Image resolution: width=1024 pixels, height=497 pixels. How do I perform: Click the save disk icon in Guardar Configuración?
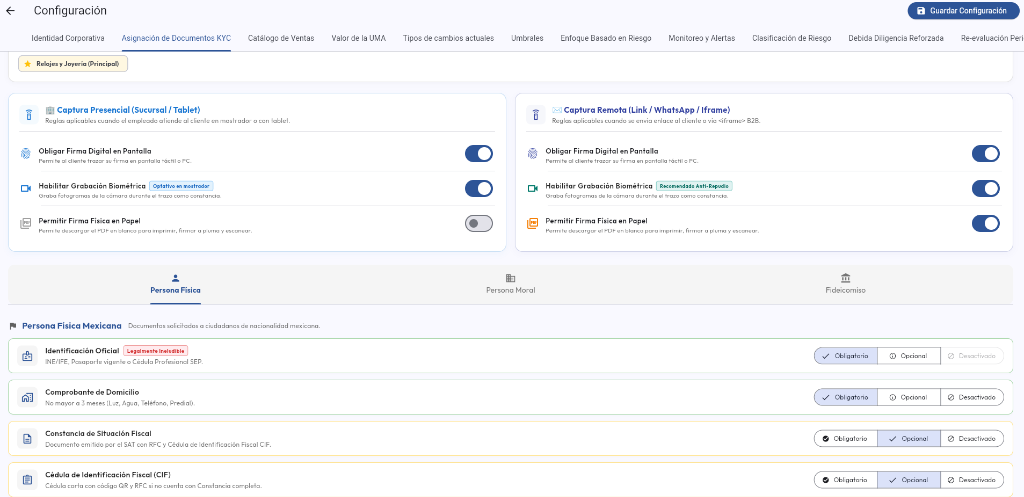[921, 11]
